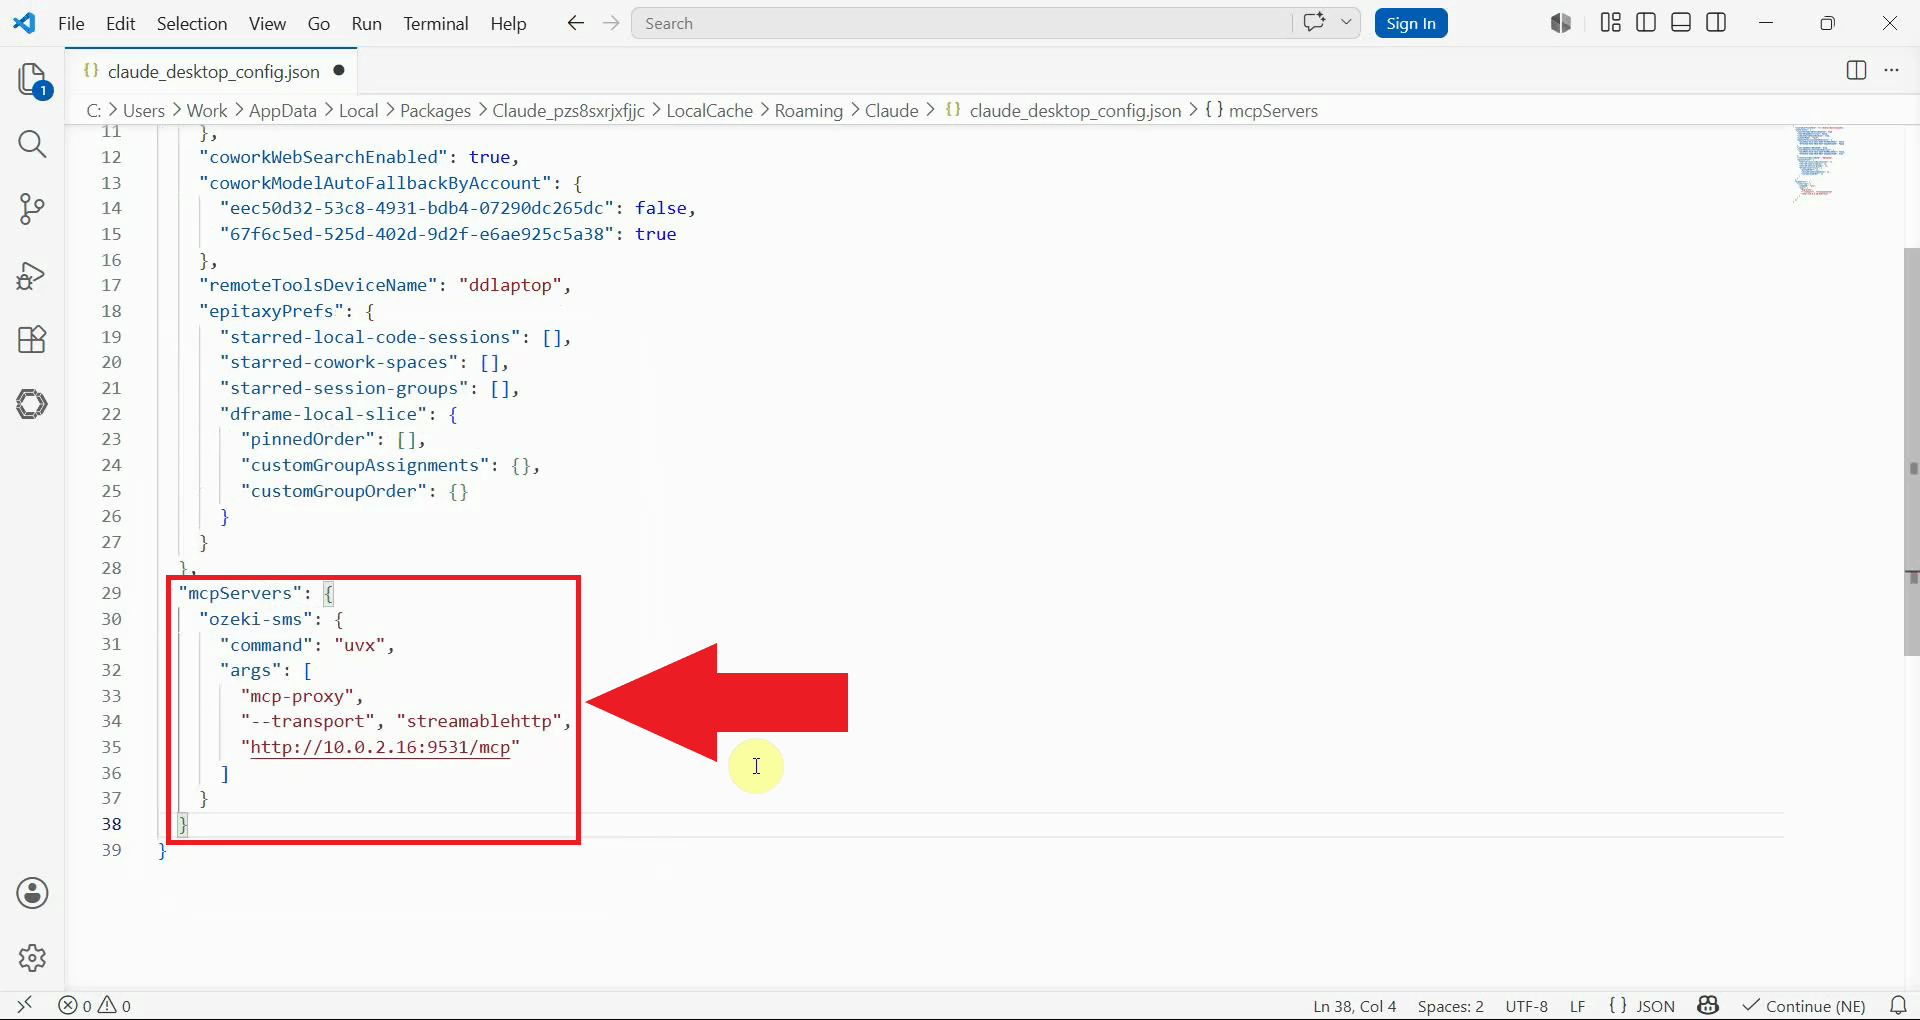Click line number 29 in the gutter
The width and height of the screenshot is (1920, 1020).
click(x=111, y=593)
